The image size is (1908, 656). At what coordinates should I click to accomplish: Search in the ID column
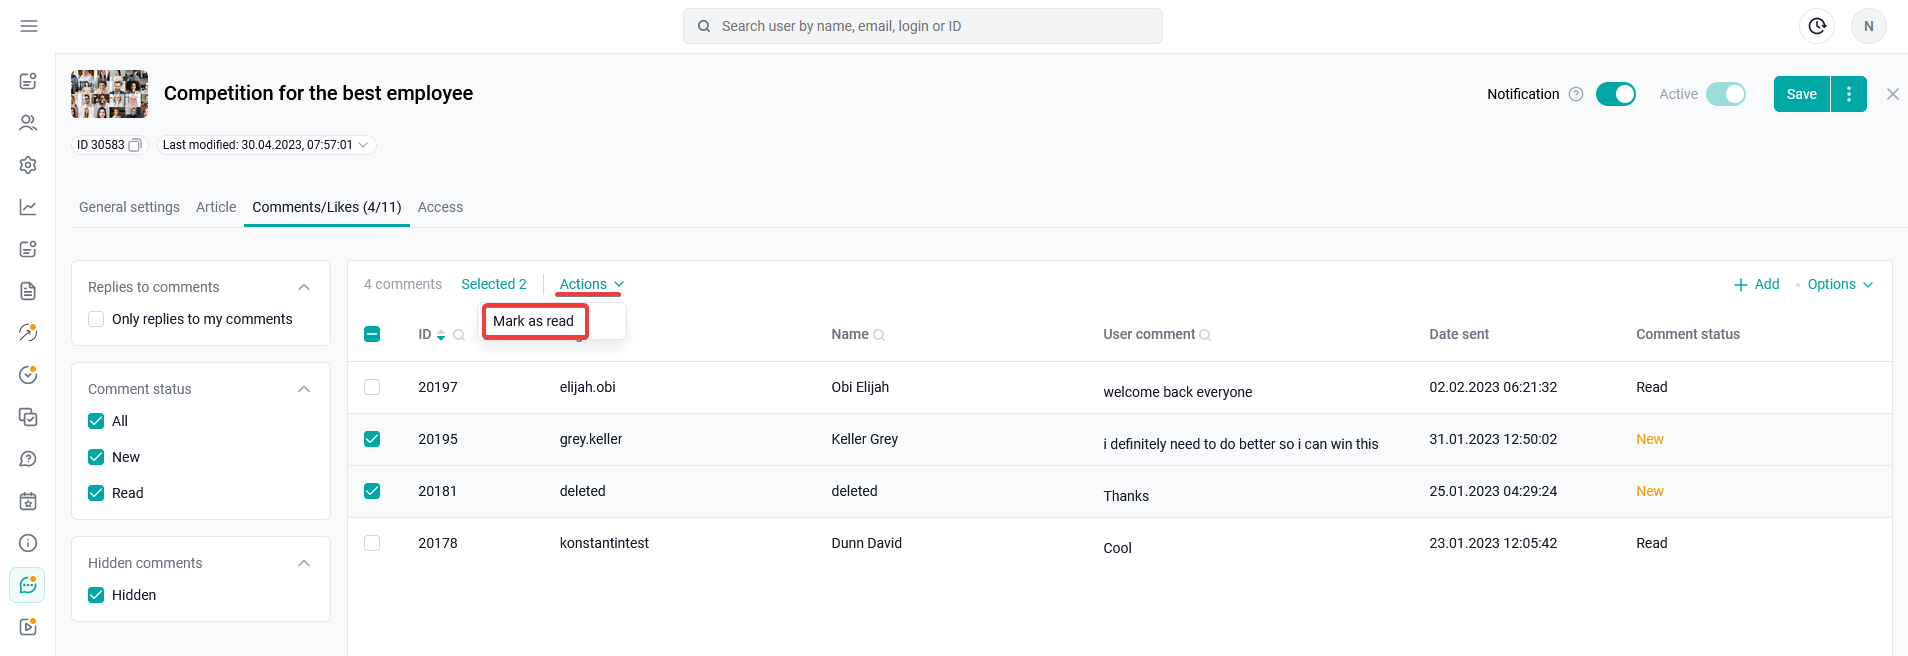click(x=459, y=335)
